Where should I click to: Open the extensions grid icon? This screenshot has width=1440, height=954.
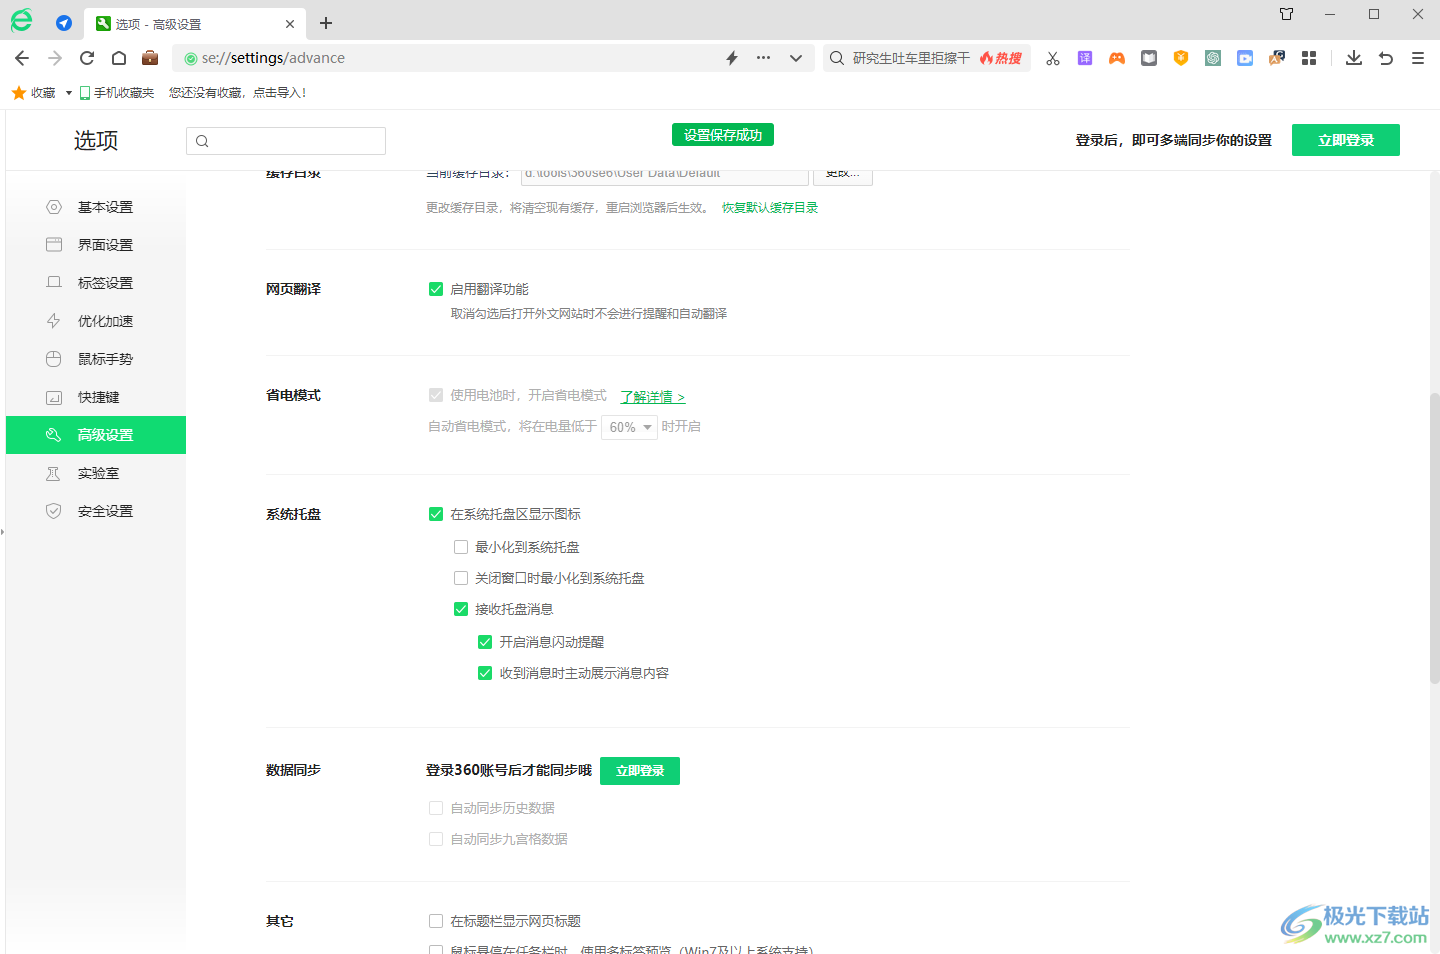[x=1309, y=58]
